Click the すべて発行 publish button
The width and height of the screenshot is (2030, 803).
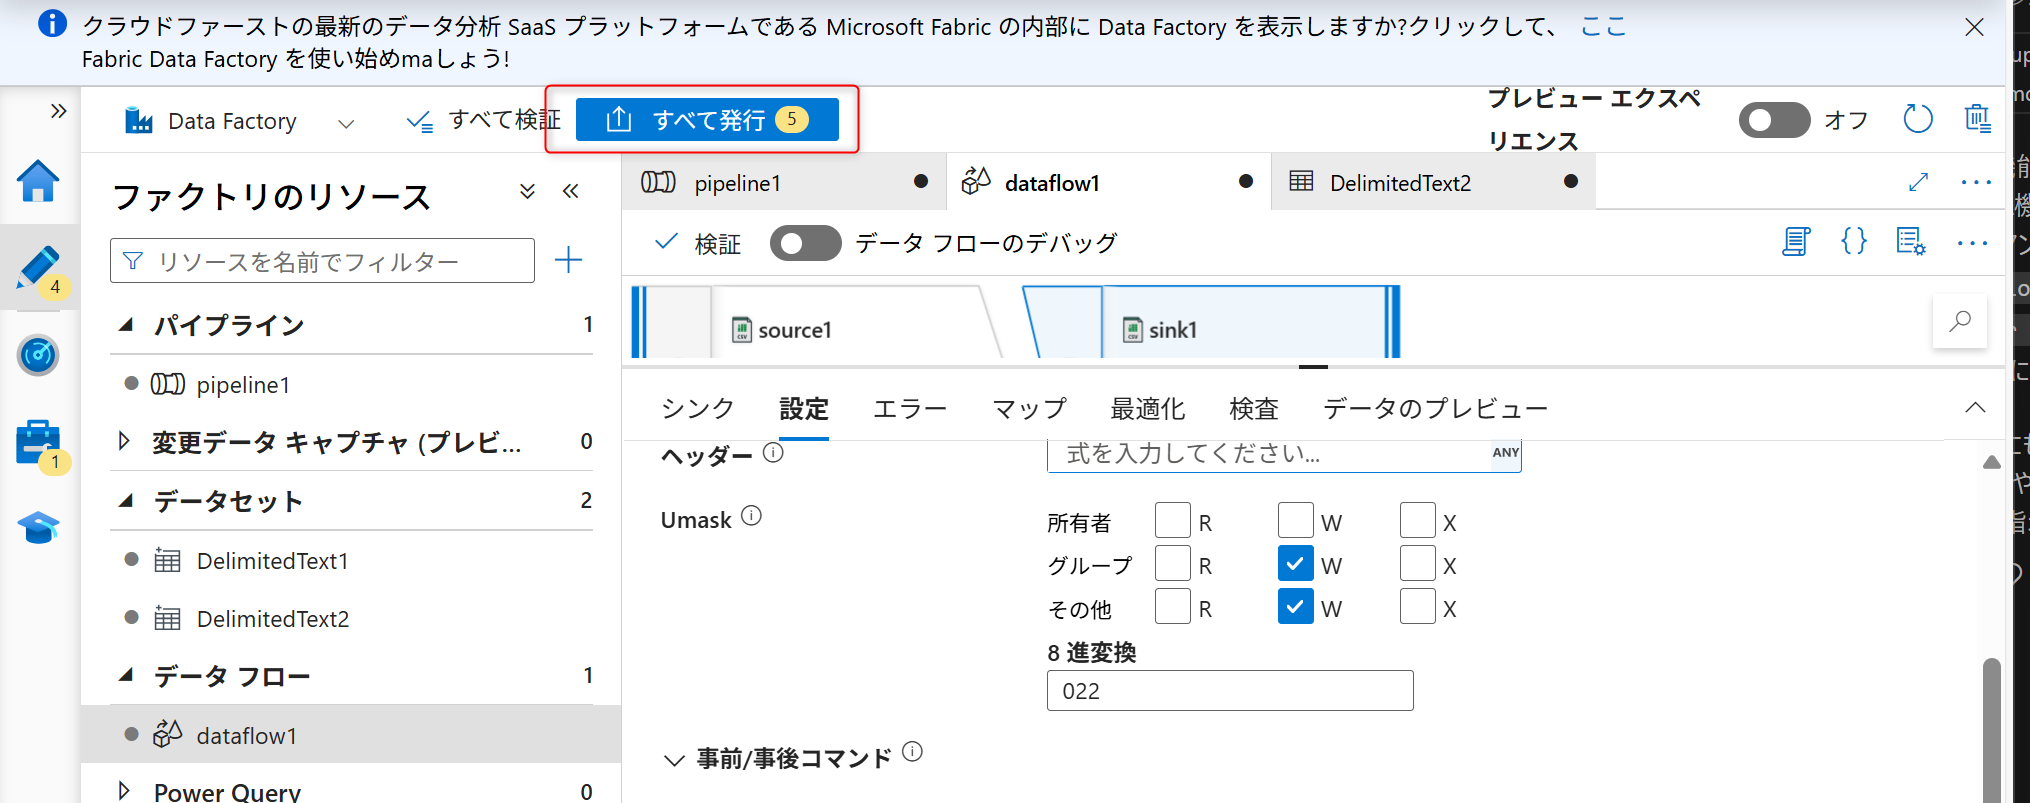(x=707, y=120)
